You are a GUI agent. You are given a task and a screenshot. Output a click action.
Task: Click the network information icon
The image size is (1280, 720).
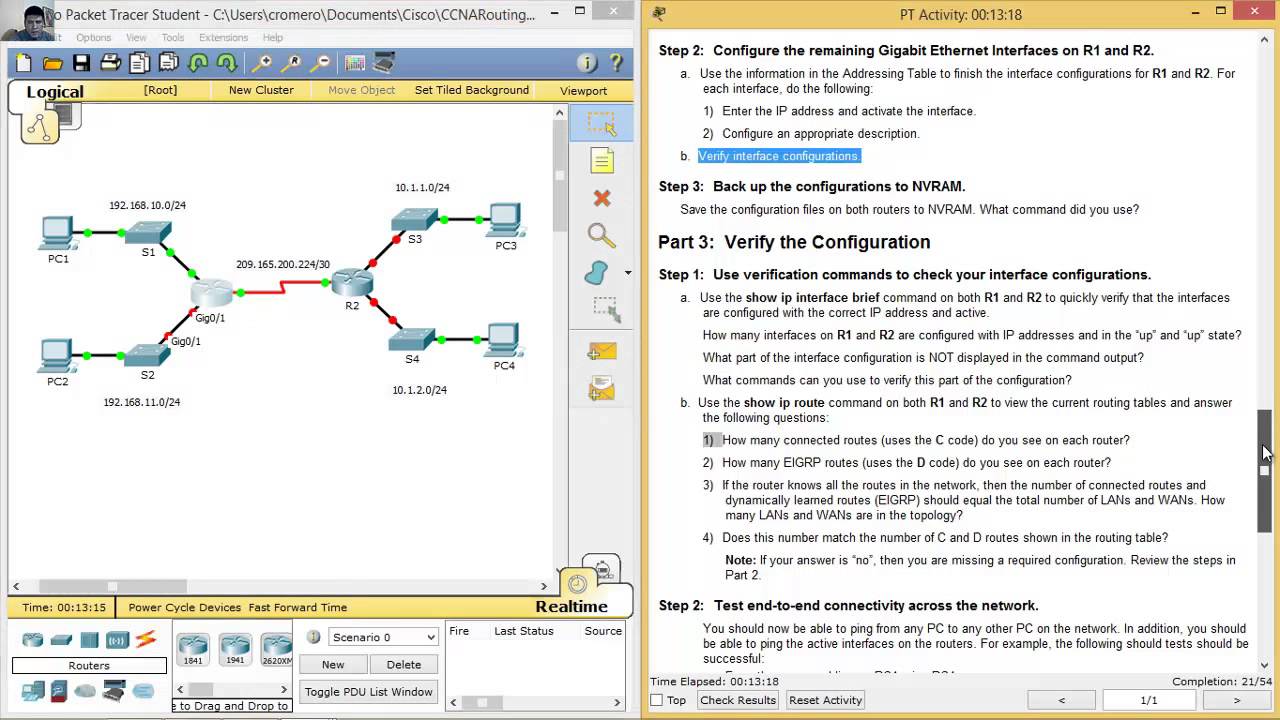(587, 63)
